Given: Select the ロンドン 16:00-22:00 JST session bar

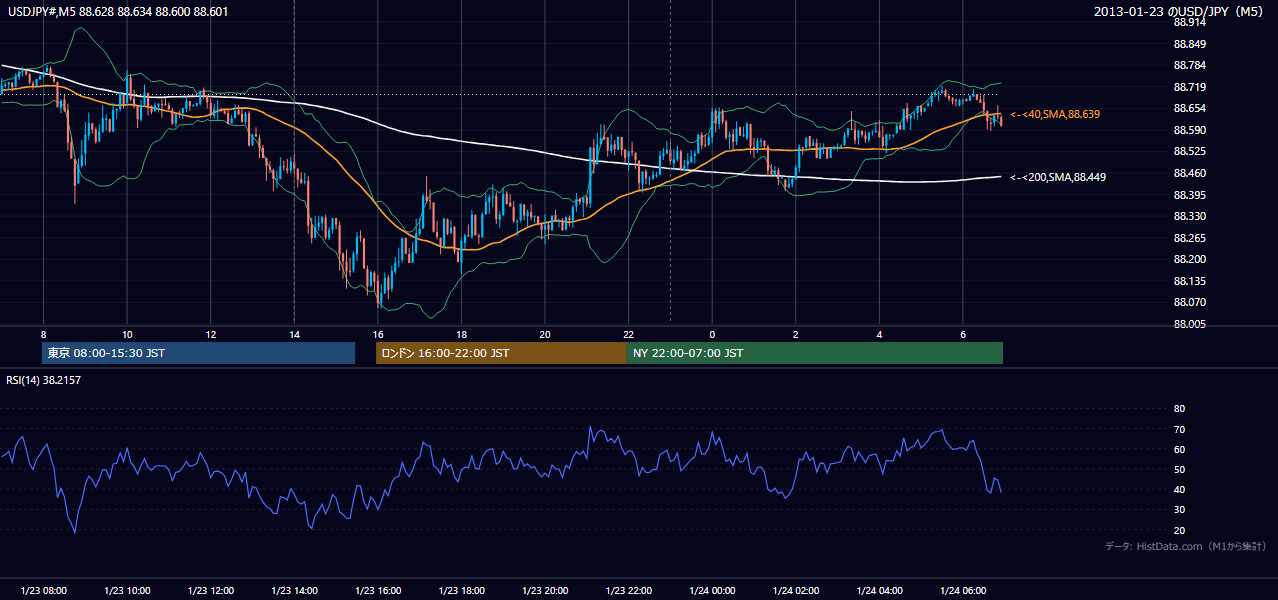Looking at the screenshot, I should (x=501, y=353).
